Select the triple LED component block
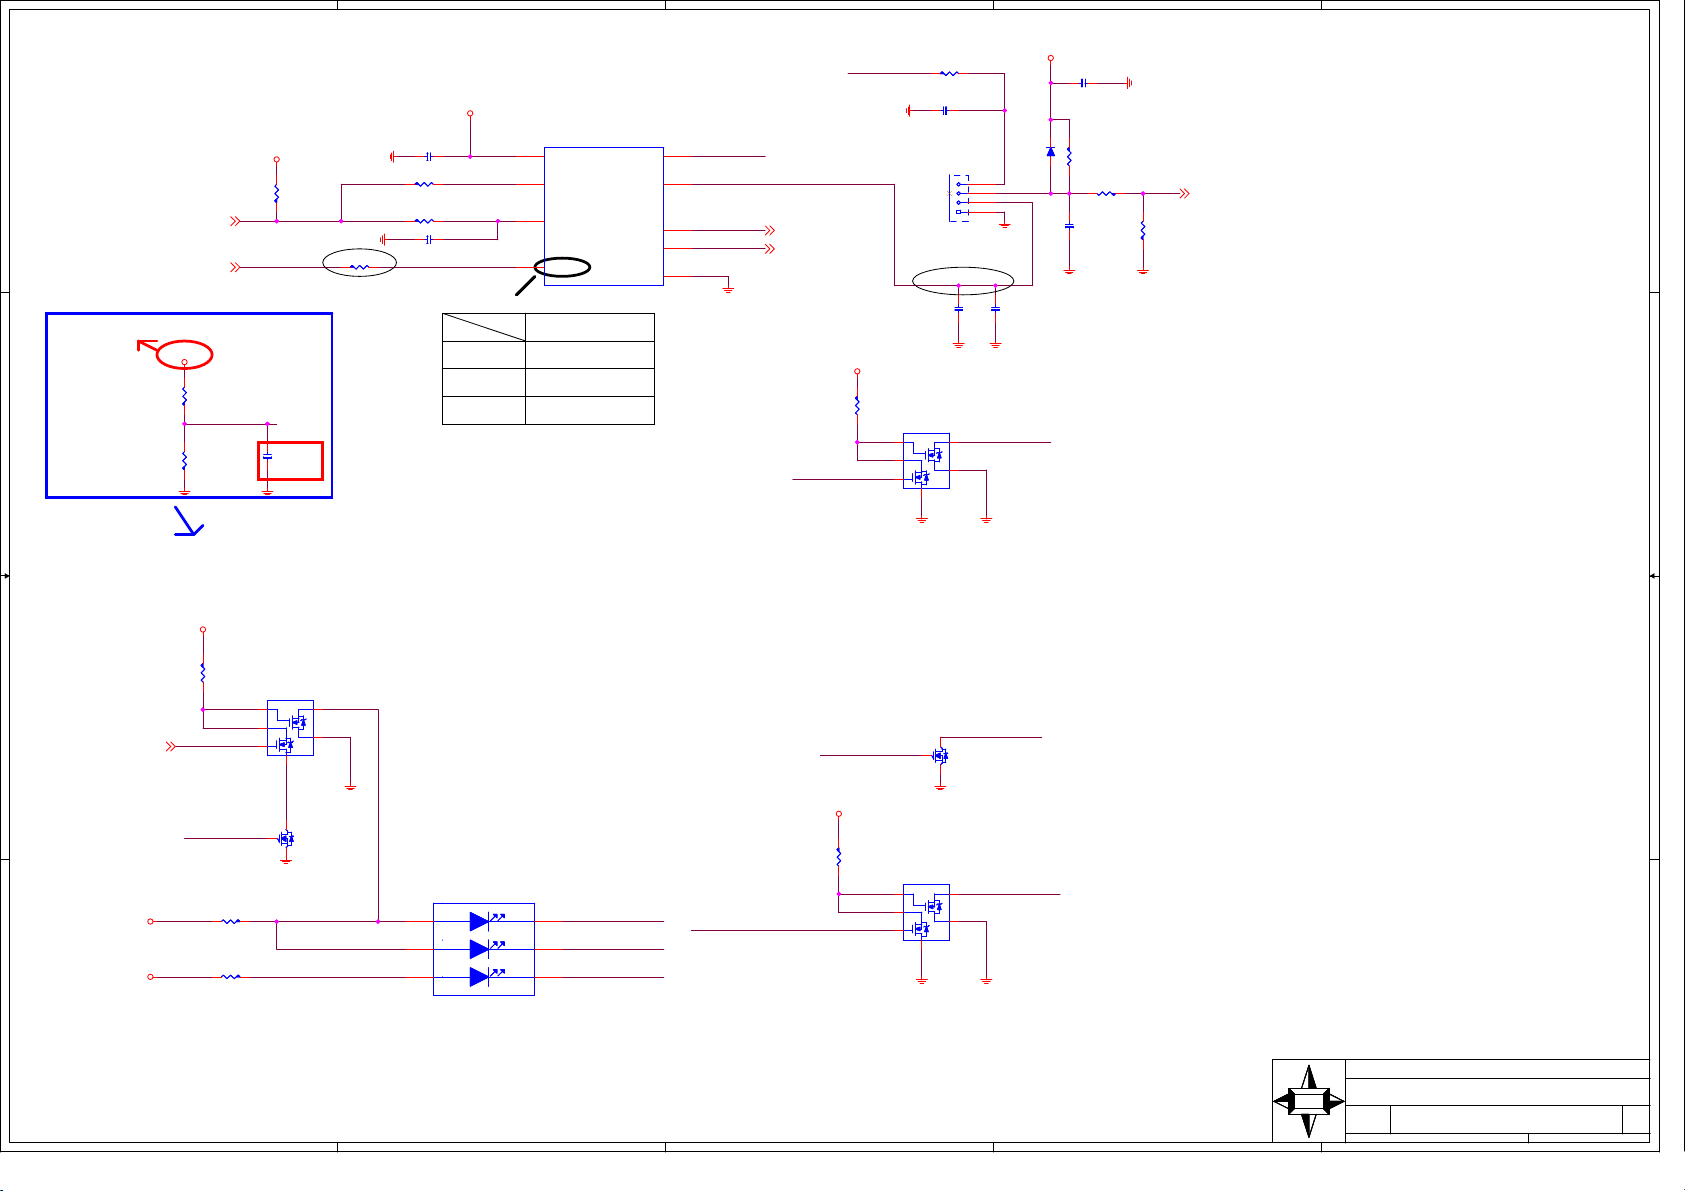 point(484,949)
